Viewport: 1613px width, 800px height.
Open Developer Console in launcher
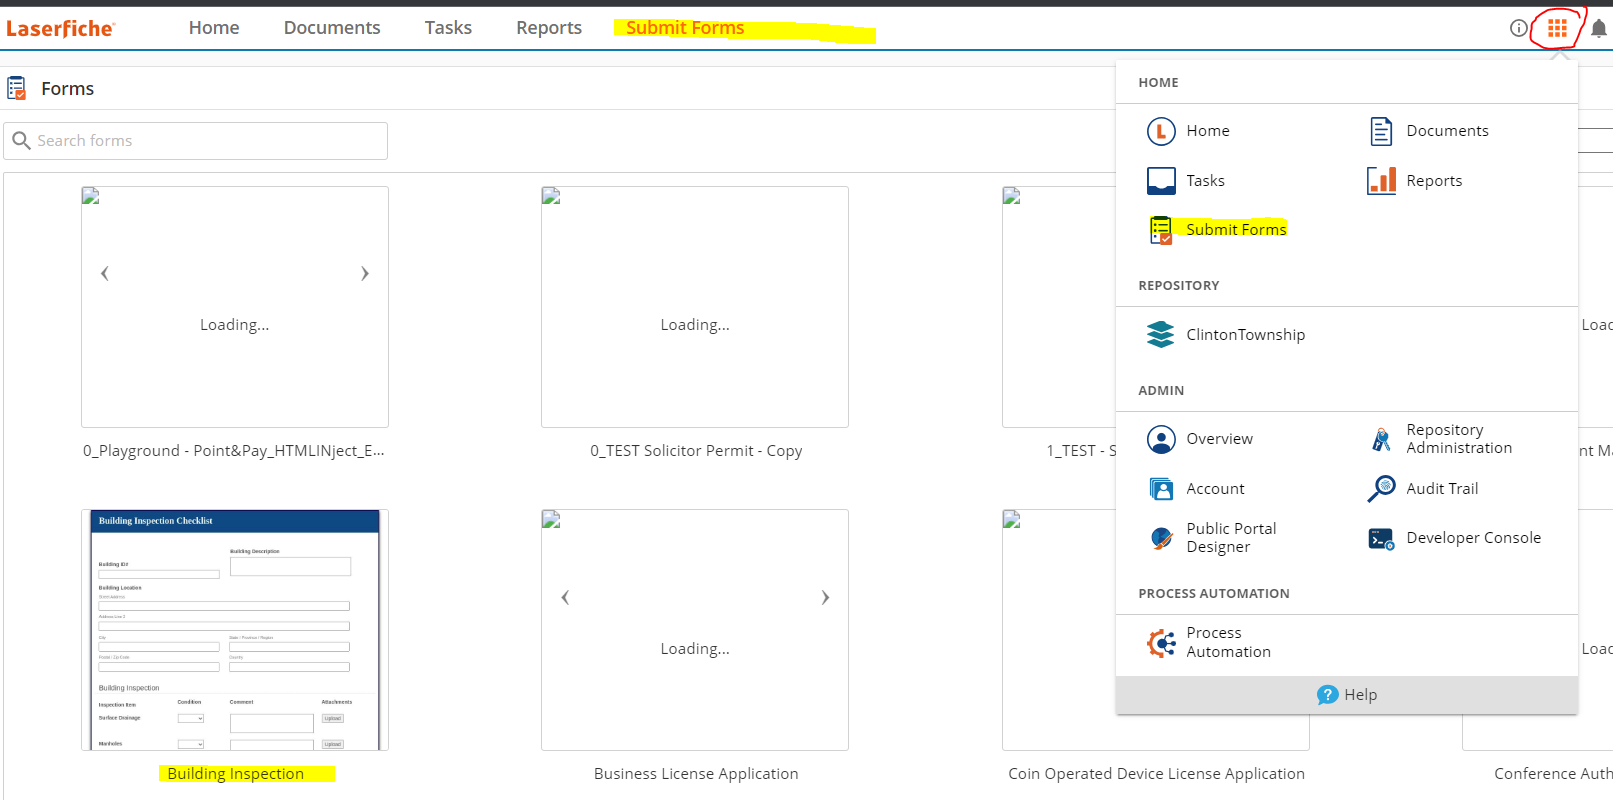pos(1472,538)
